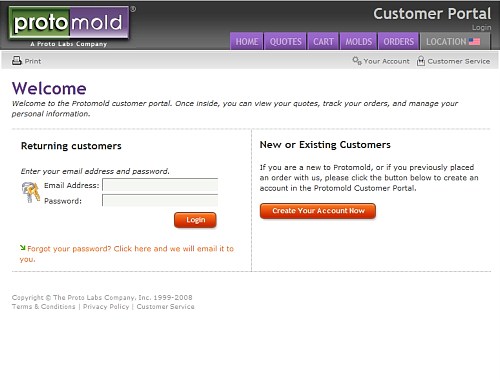Switch to the QUOTES tab
The width and height of the screenshot is (500, 380).
tap(285, 41)
